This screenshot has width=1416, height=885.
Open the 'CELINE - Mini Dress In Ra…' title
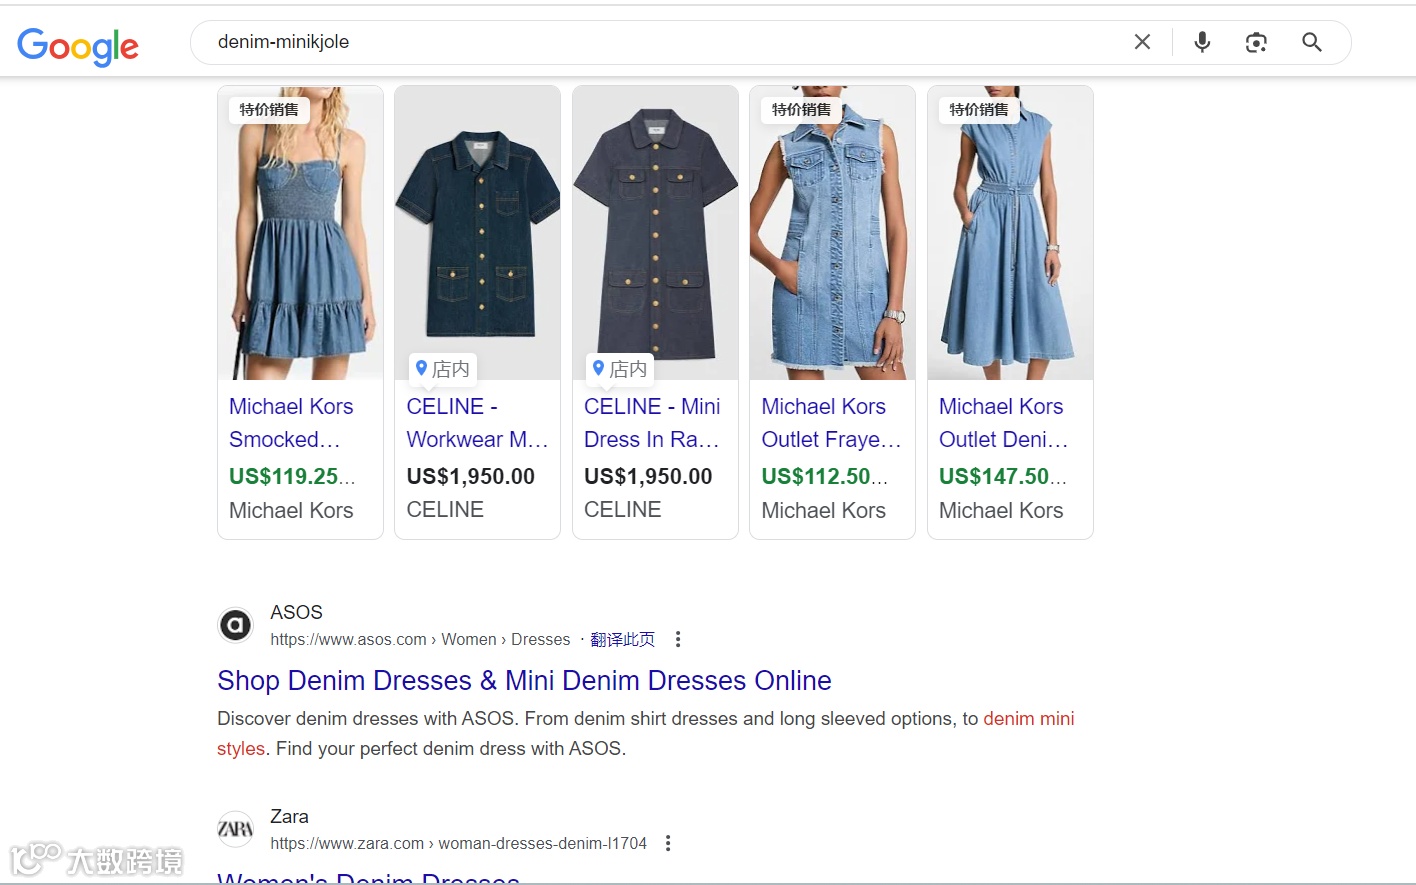(652, 423)
